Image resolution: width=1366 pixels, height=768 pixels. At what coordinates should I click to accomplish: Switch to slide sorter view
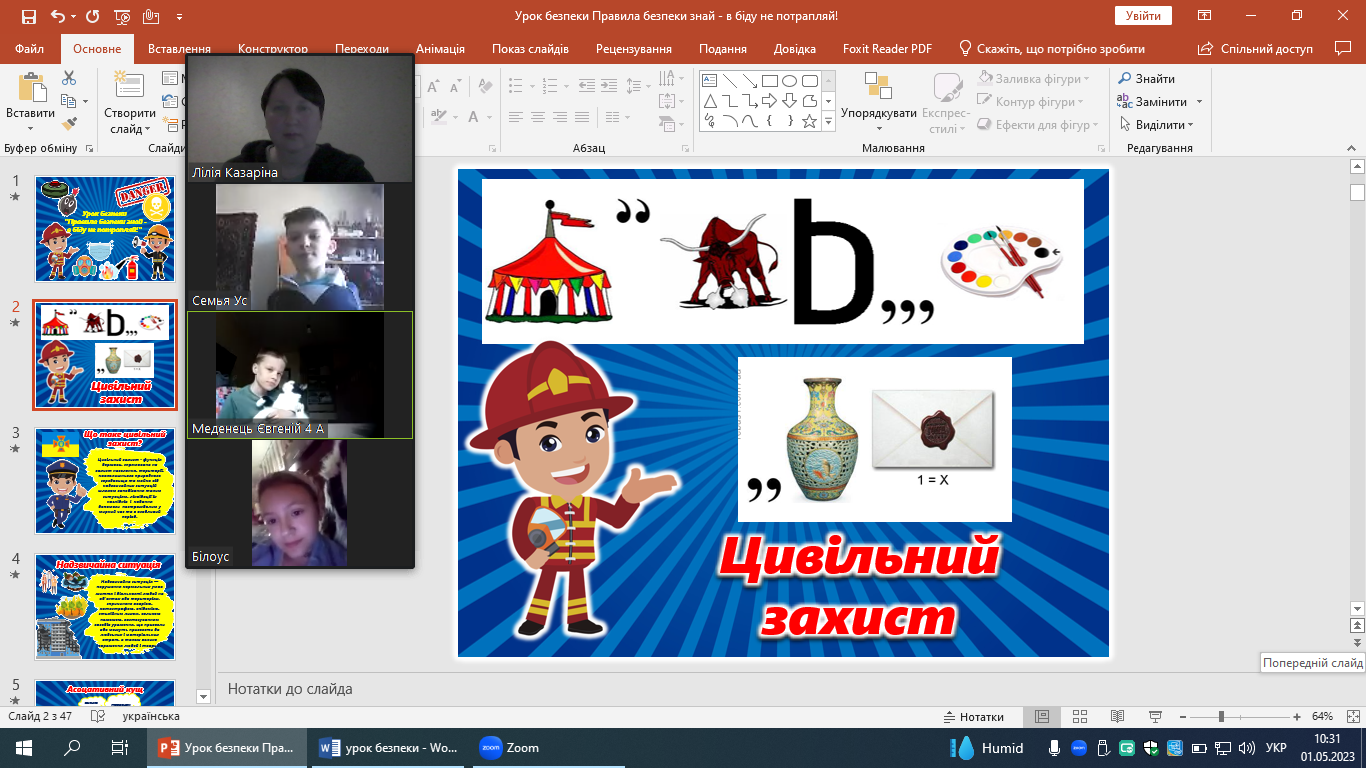1080,717
